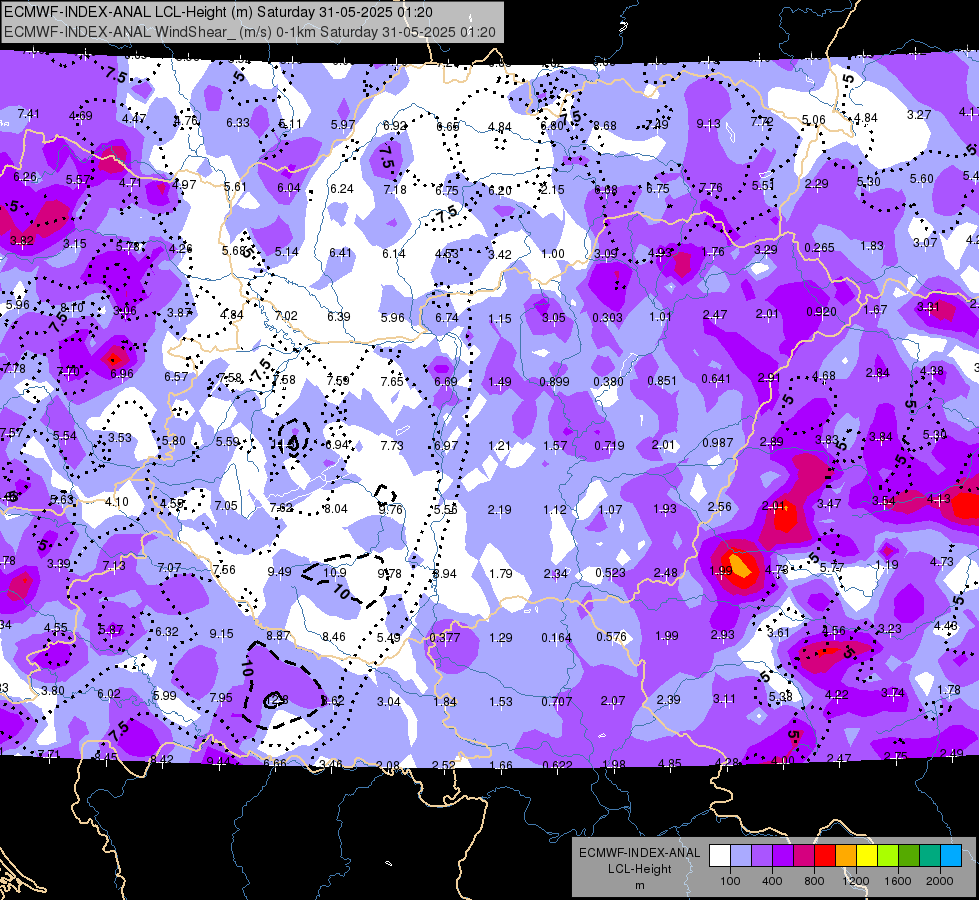Click the legend tick label 800

[x=814, y=881]
